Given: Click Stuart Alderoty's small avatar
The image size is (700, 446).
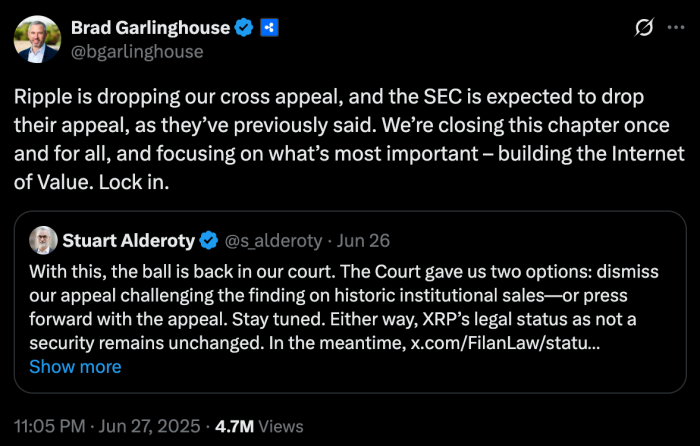Looking at the screenshot, I should click(x=43, y=240).
